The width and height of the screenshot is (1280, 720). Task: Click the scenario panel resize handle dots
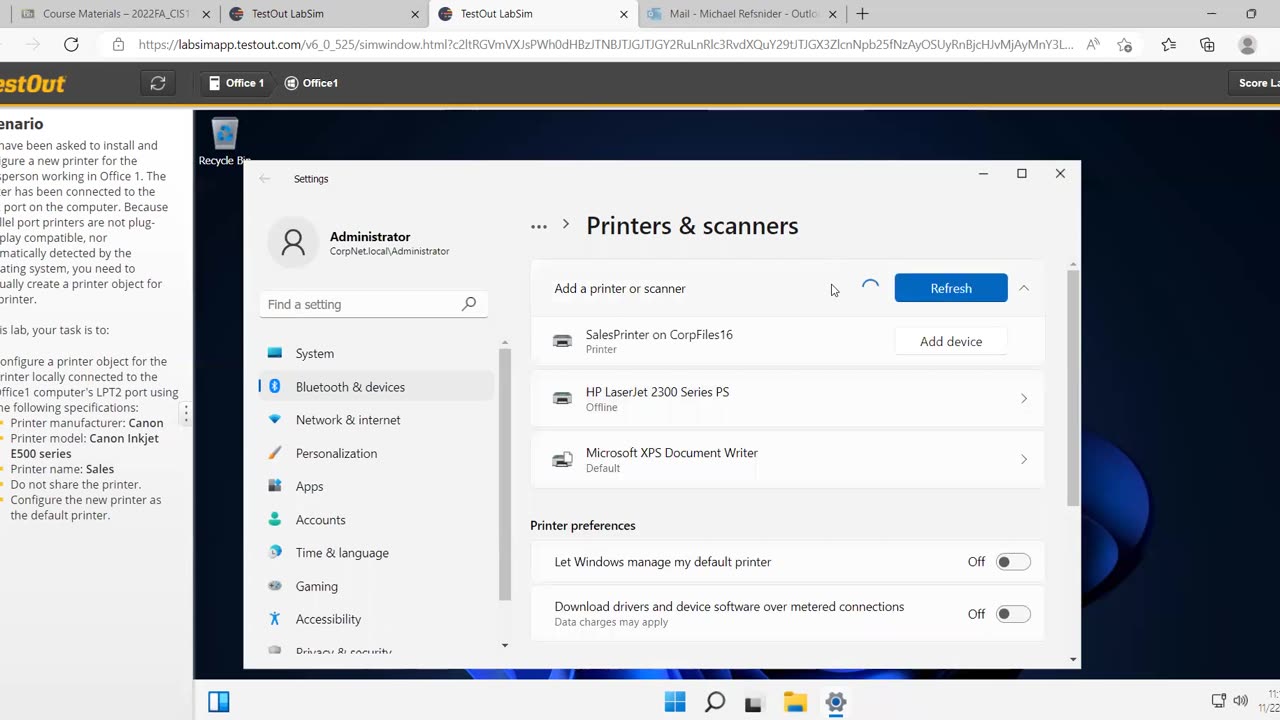(x=186, y=413)
